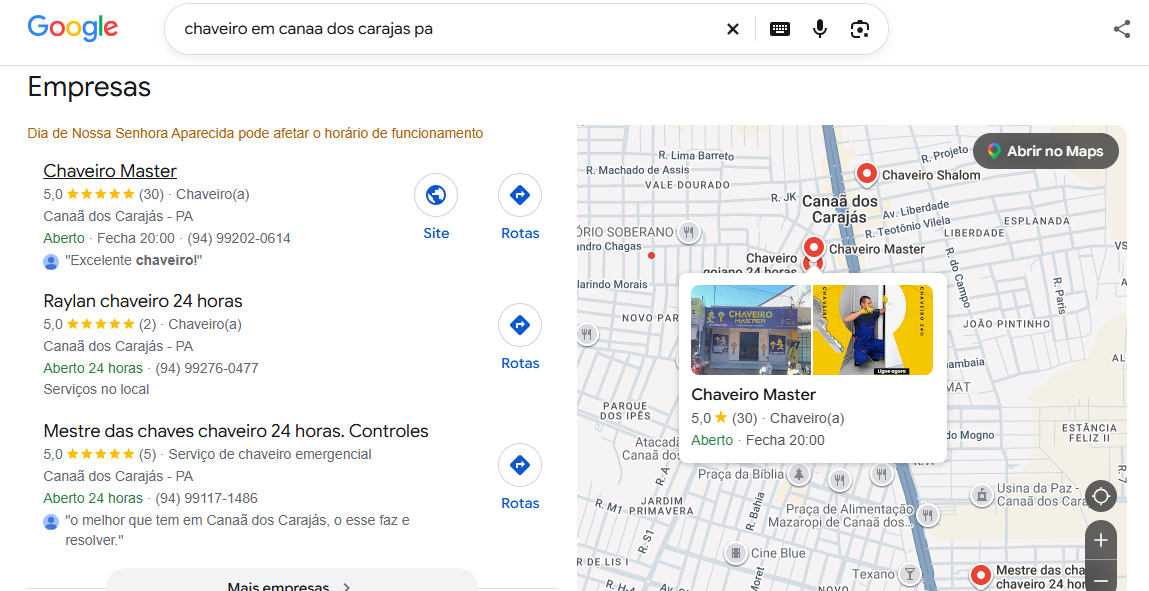Click Chaveiro Master title in map popup
The image size is (1149, 591).
(753, 395)
